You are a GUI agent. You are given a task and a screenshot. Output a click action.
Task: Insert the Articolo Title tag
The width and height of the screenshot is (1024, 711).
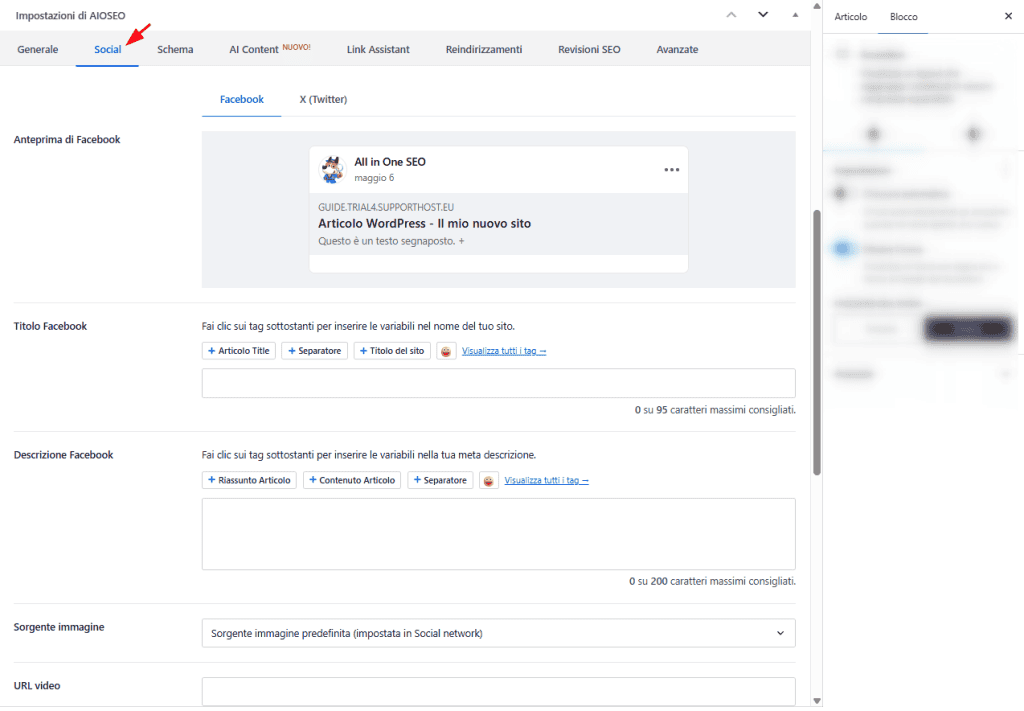point(238,351)
